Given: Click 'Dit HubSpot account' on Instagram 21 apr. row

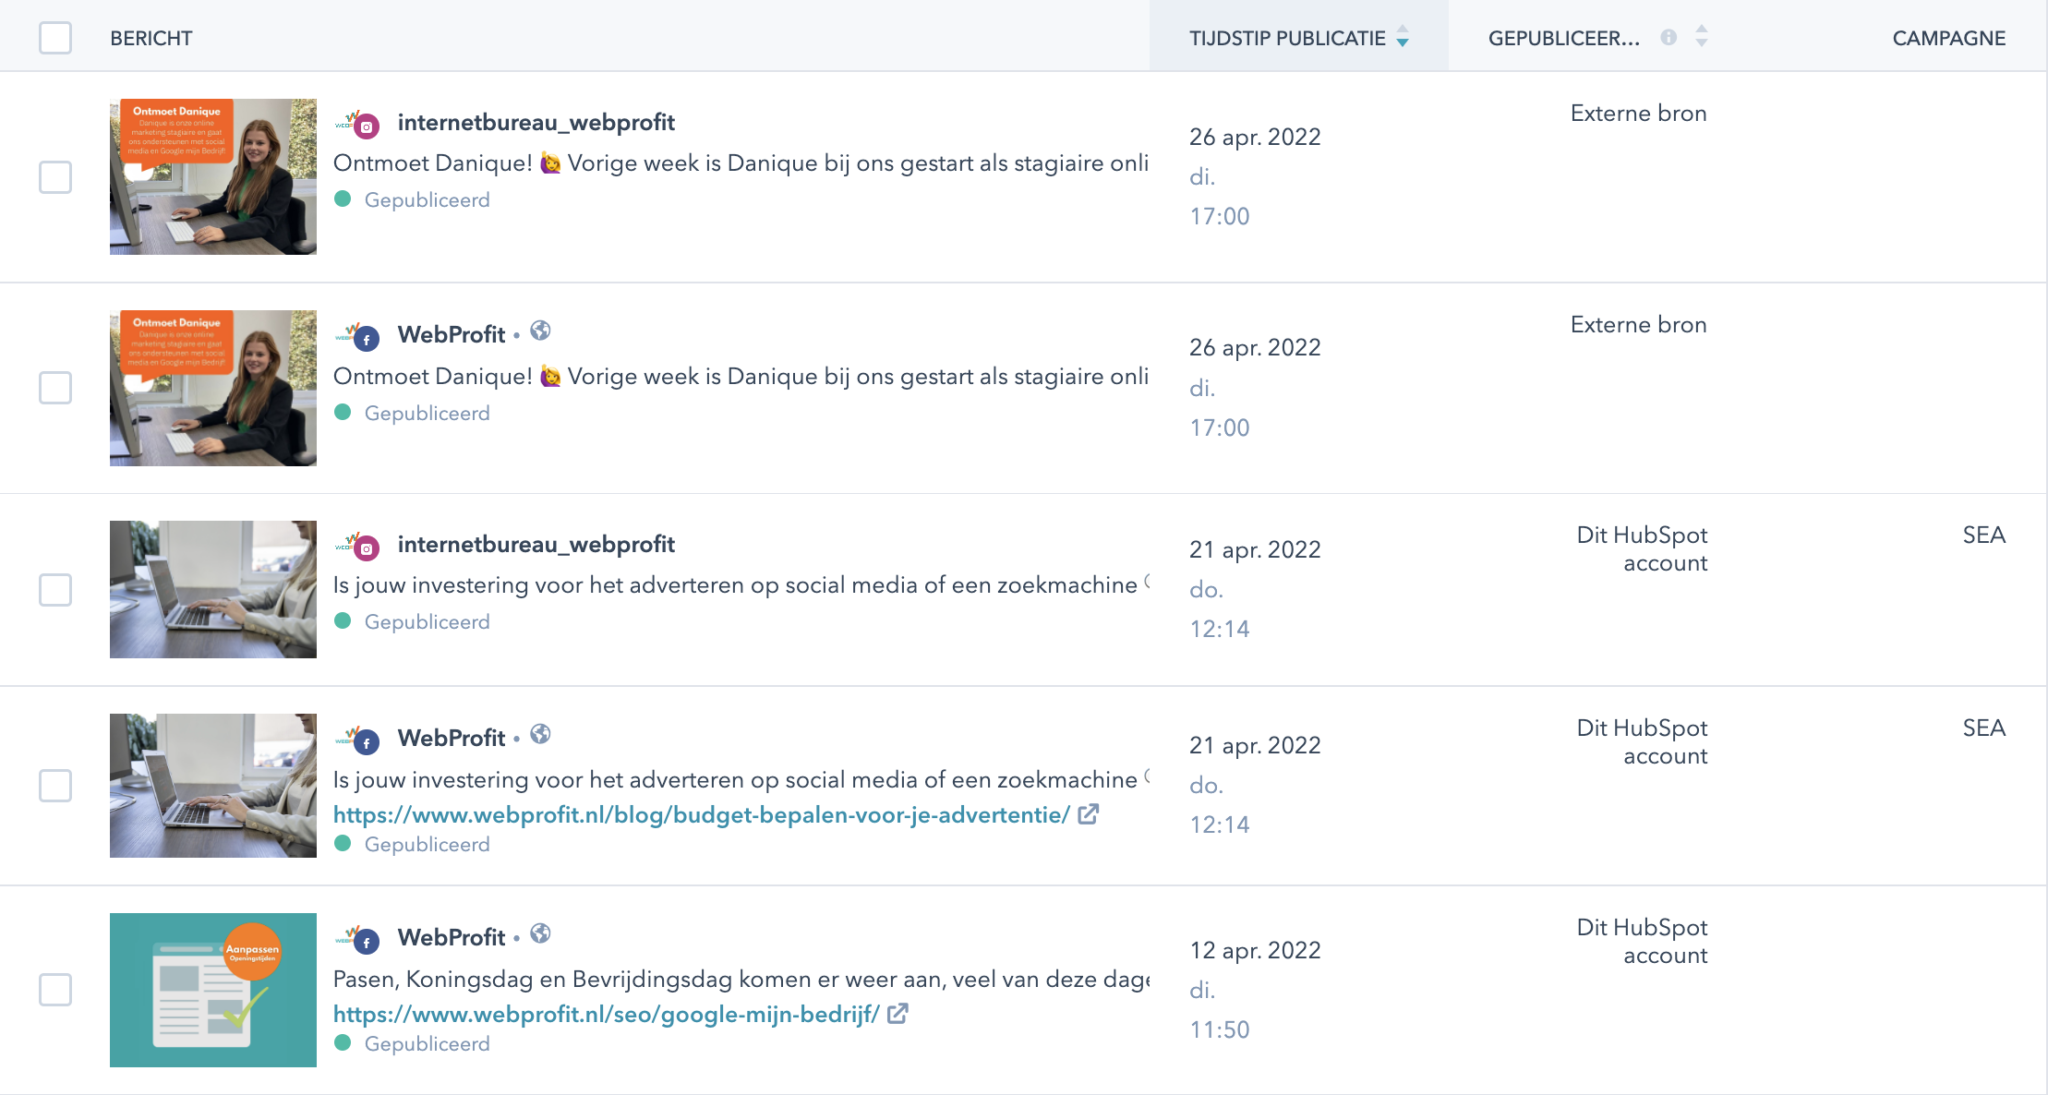Looking at the screenshot, I should (1642, 549).
